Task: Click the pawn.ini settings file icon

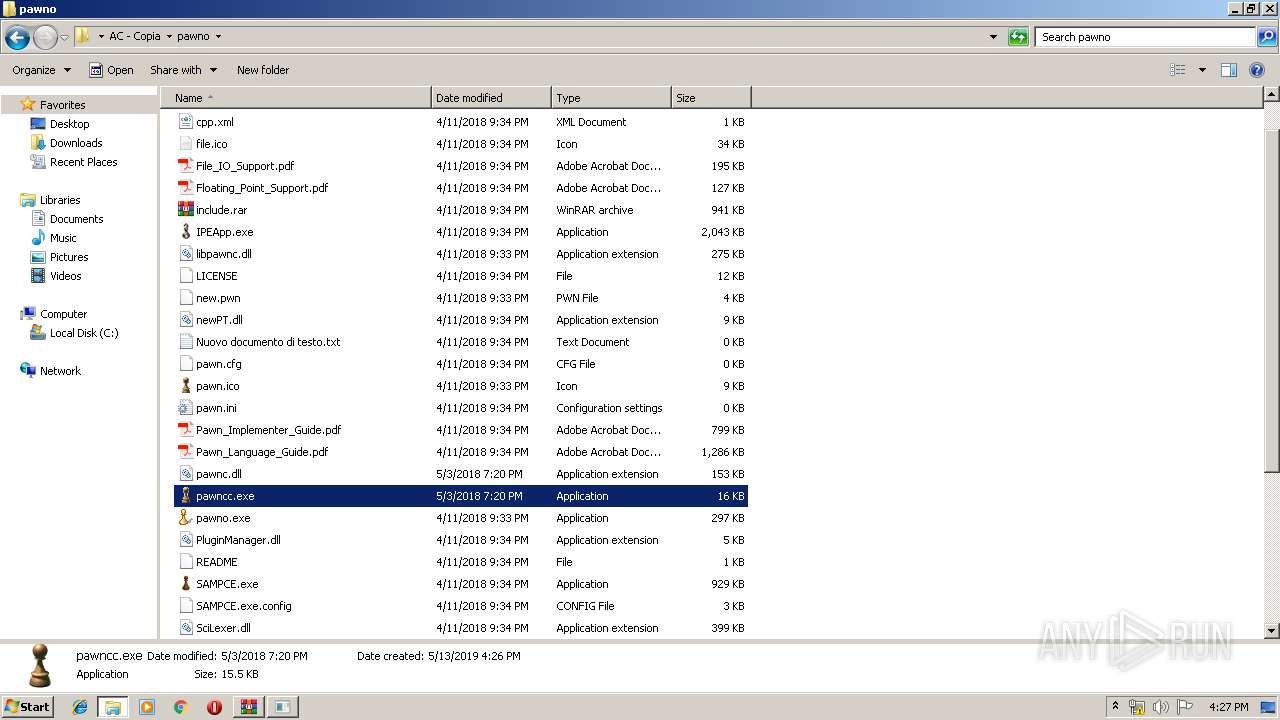Action: 185,408
